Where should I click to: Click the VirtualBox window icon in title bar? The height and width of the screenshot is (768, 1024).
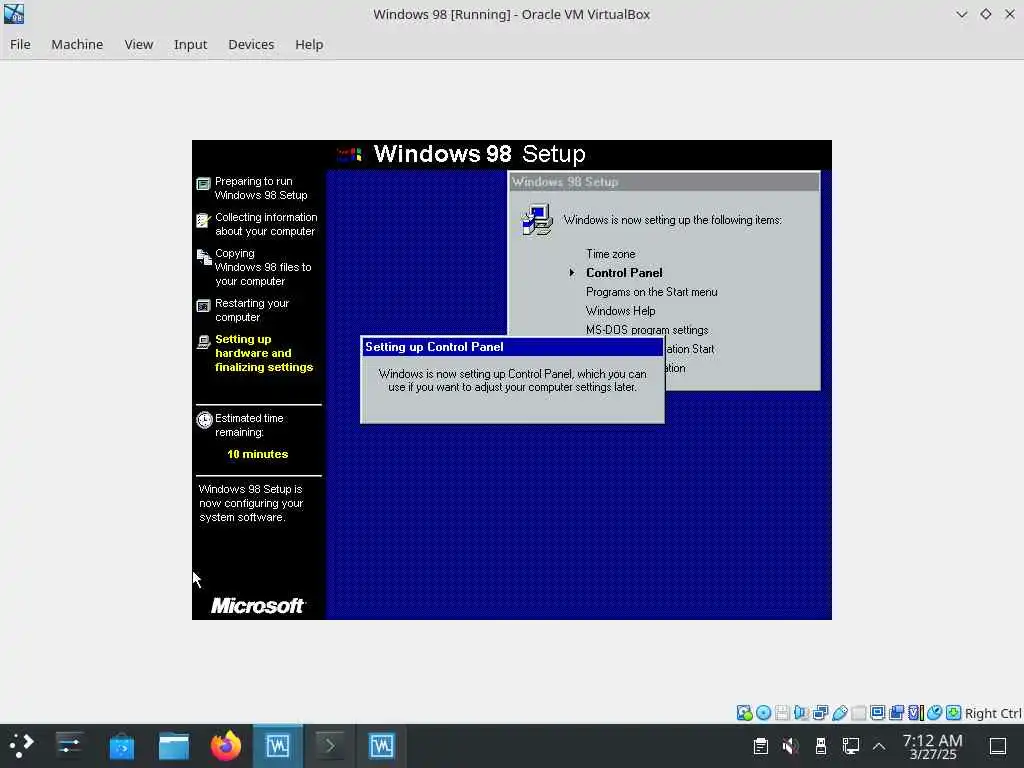point(14,14)
